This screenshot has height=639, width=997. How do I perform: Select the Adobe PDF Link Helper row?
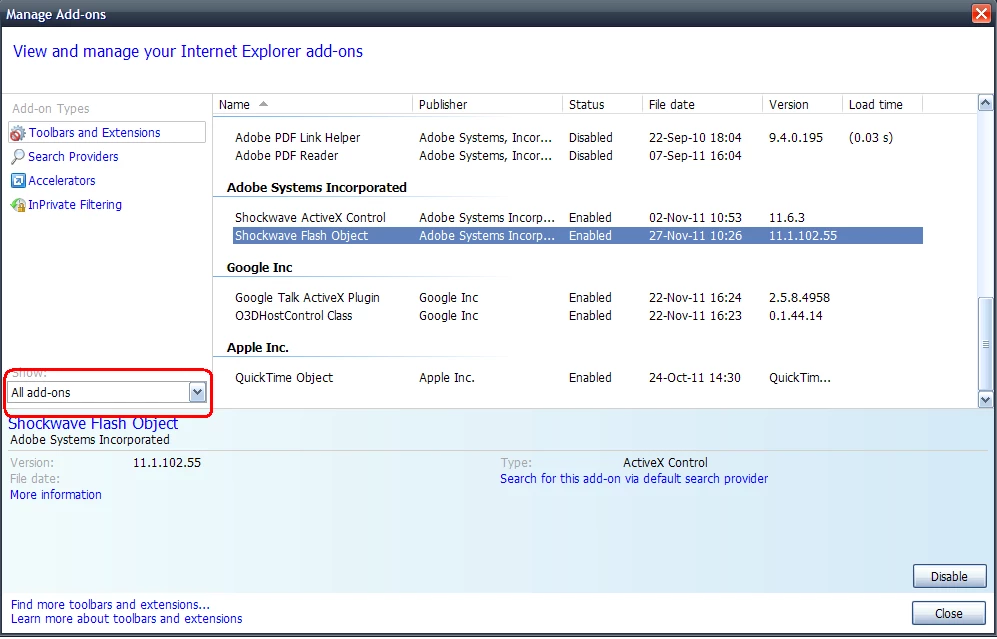(577, 137)
